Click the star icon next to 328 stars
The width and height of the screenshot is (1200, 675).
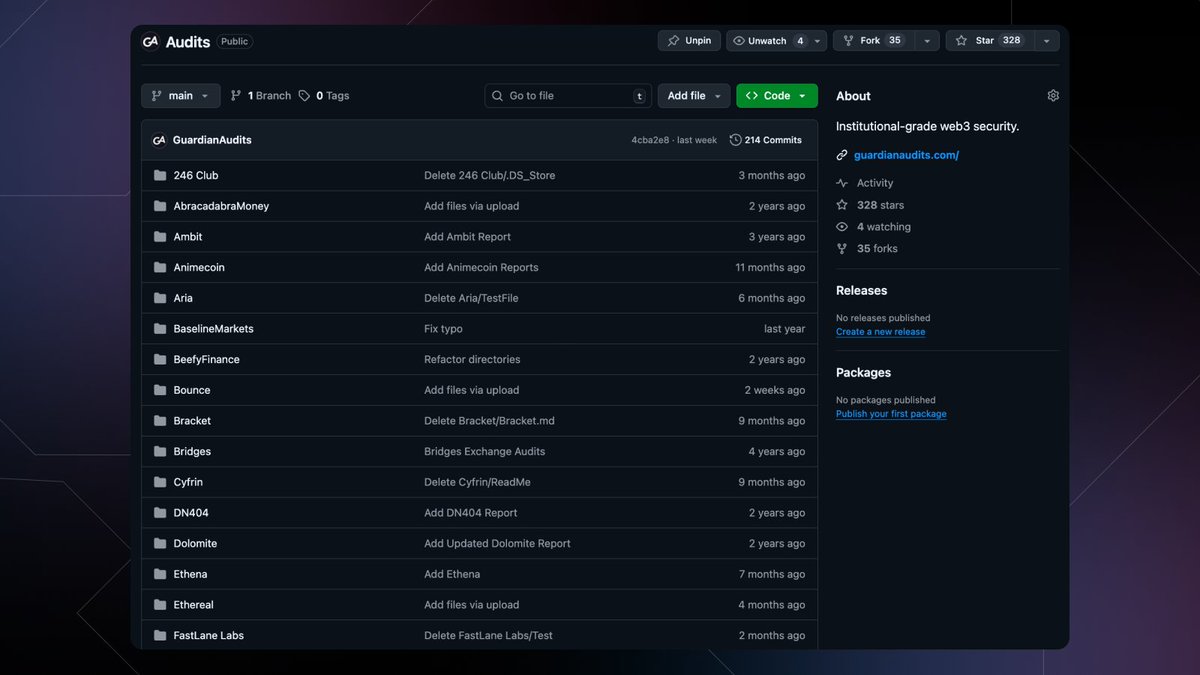(x=842, y=205)
